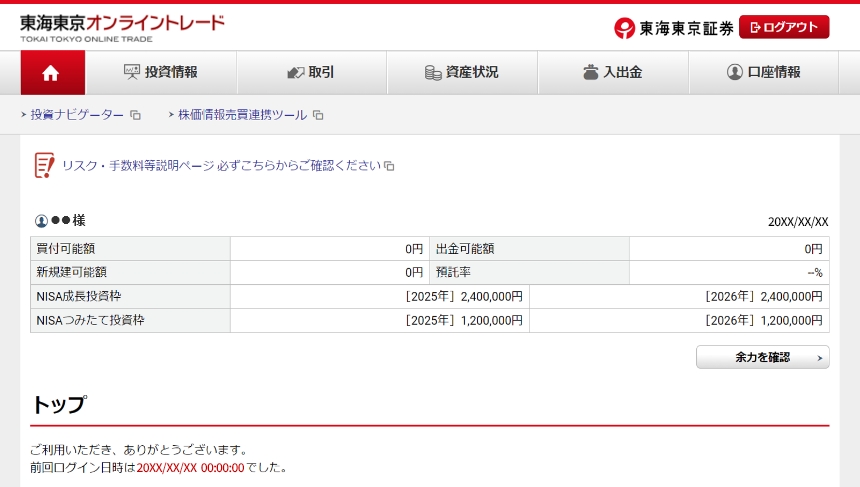Click the 2025年 NISA成長投資枠 amount cell
Screen dimensions: 860x487
point(379,296)
